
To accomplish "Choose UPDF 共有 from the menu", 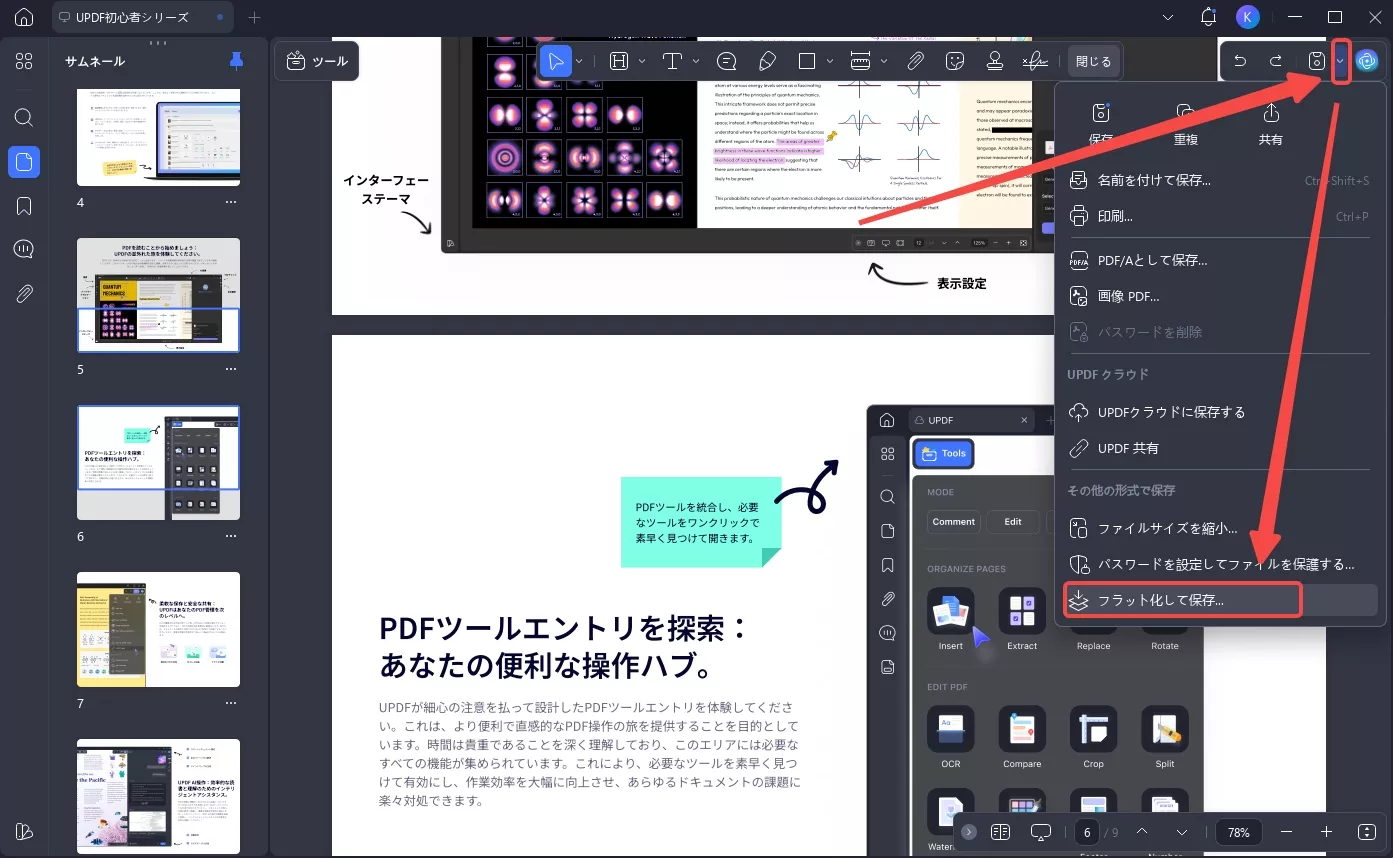I will 1220,448.
